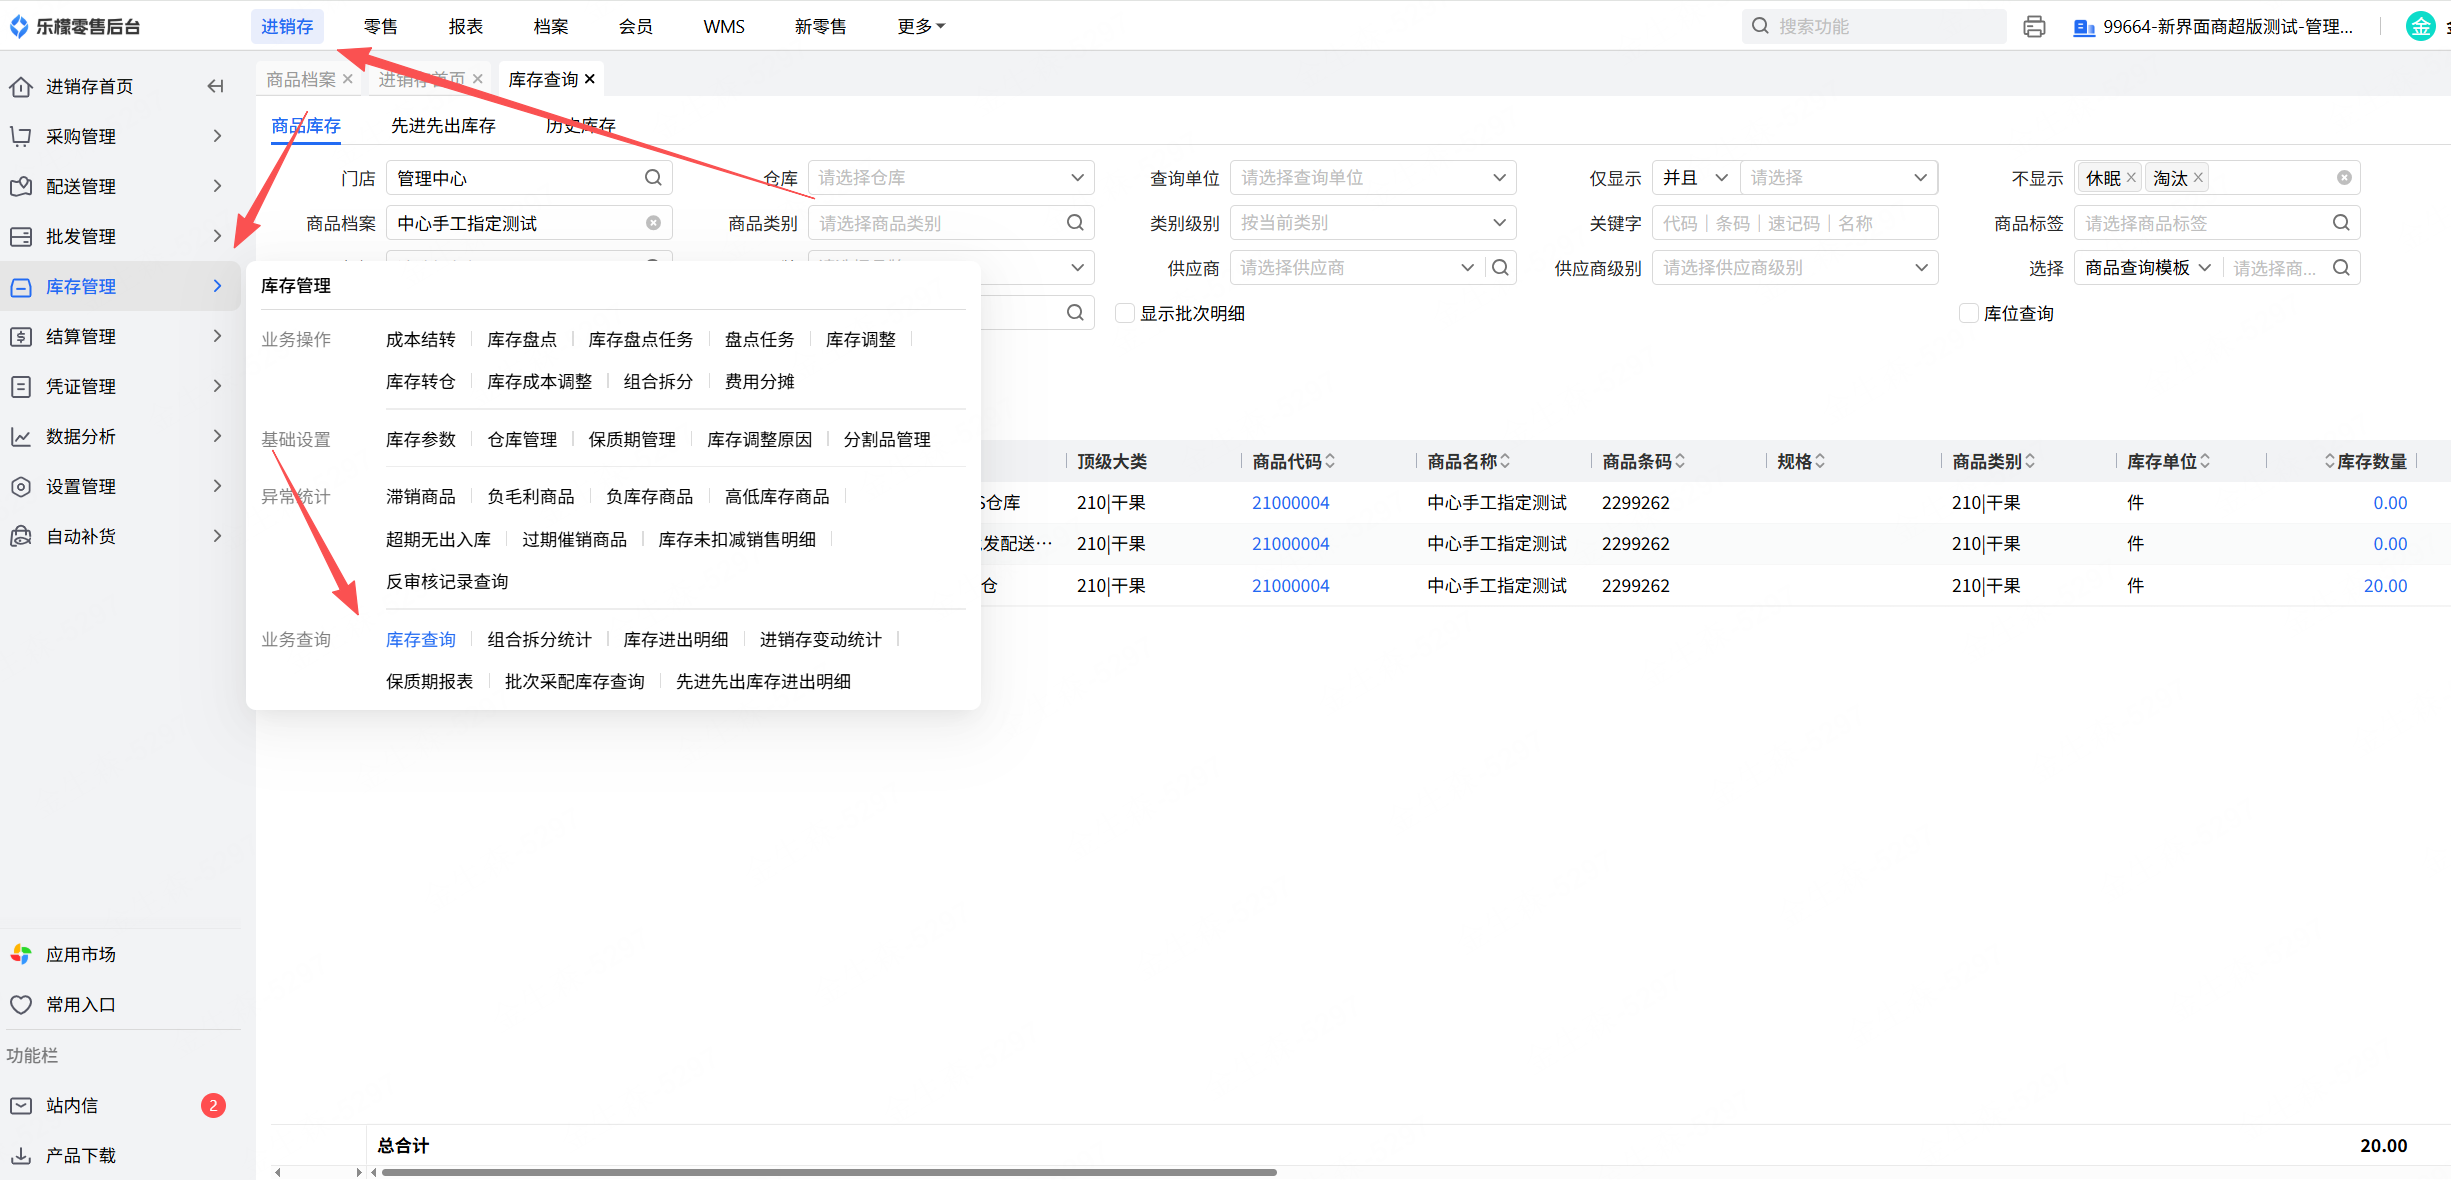This screenshot has height=1180, width=2451.
Task: Remove the 休眠 tag from 不显示 filter
Action: pos(2131,178)
